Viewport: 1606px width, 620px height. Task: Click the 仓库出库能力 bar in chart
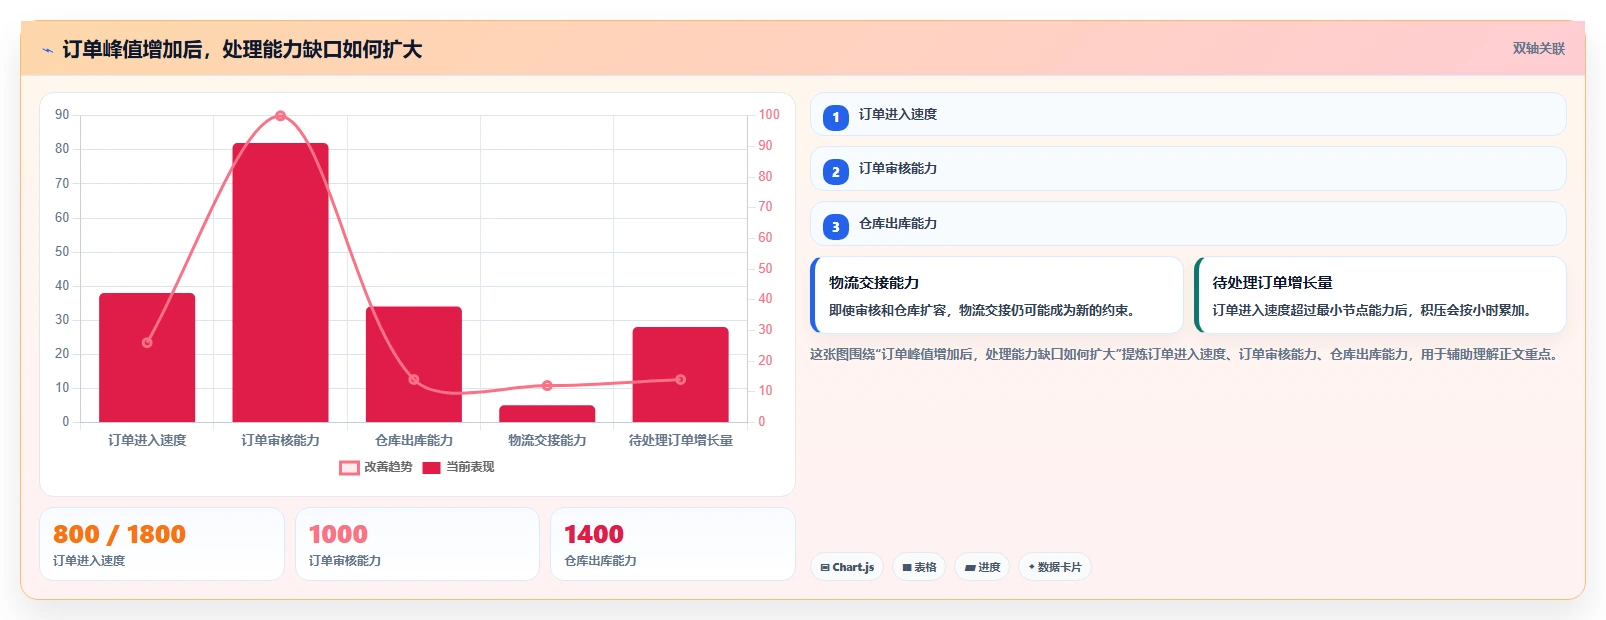coord(414,364)
